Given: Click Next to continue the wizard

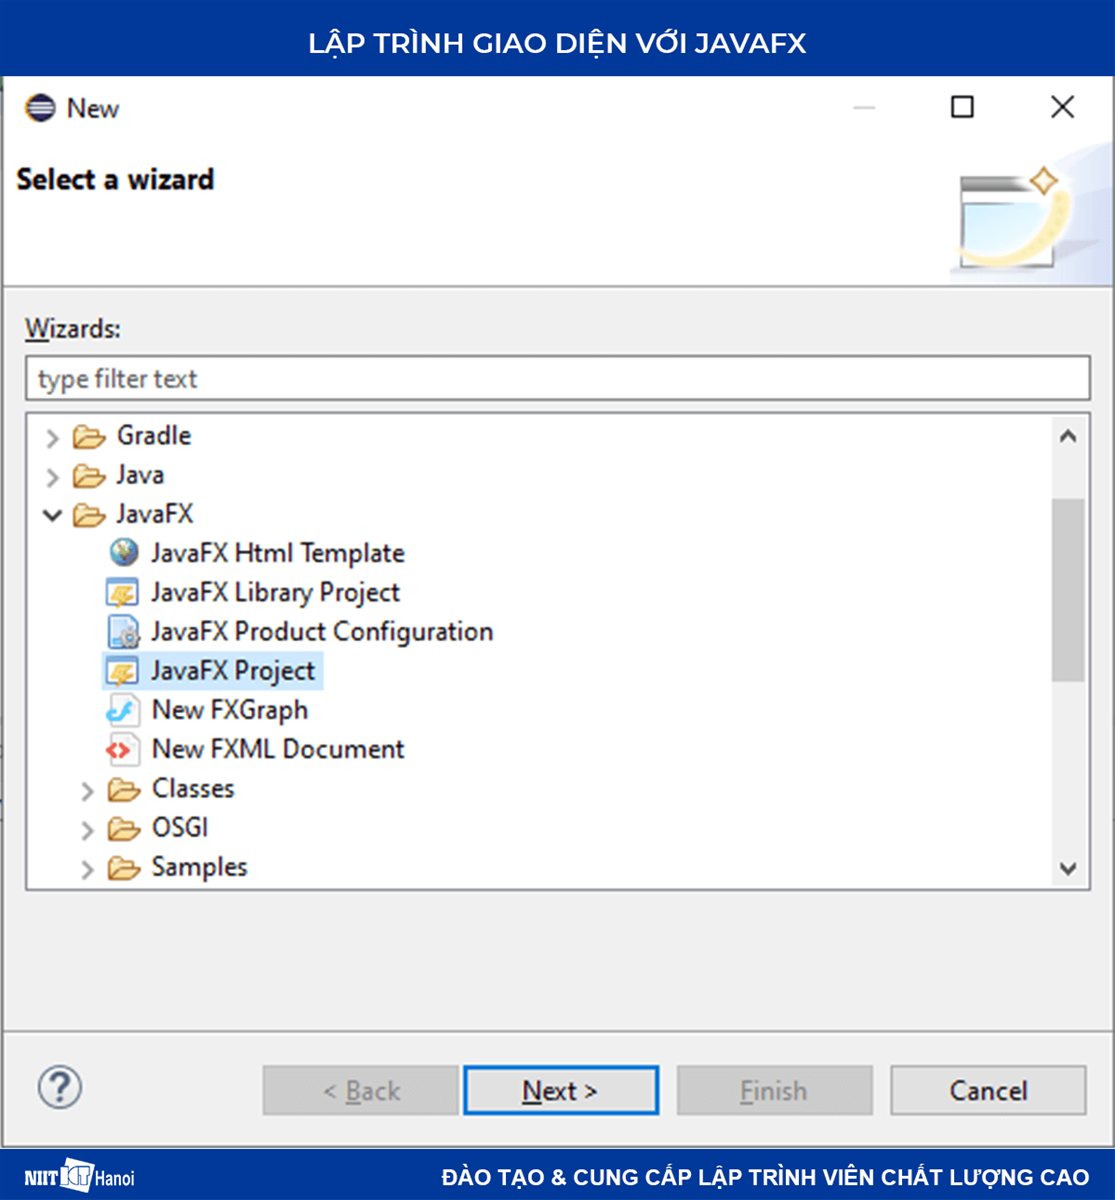Looking at the screenshot, I should [x=561, y=1090].
